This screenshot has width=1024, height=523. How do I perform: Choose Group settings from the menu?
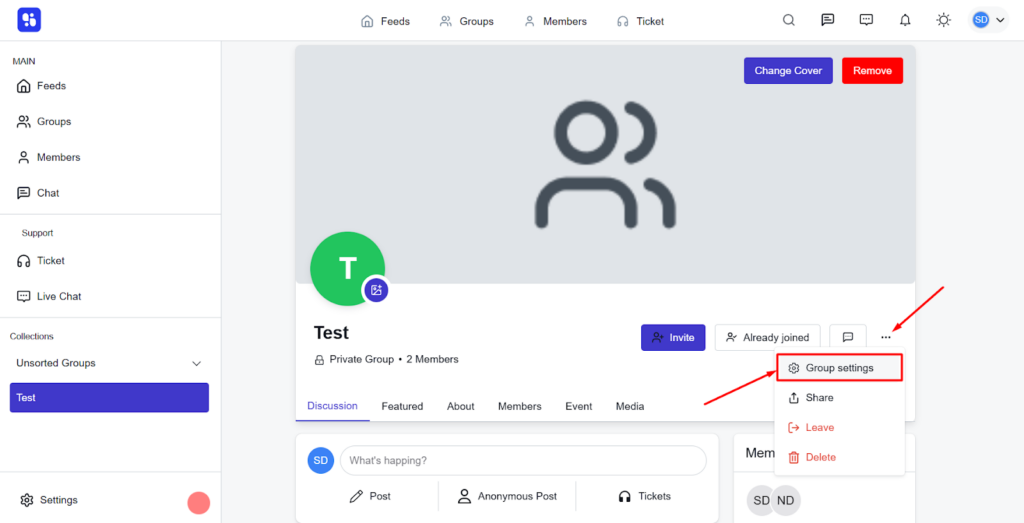coord(840,368)
